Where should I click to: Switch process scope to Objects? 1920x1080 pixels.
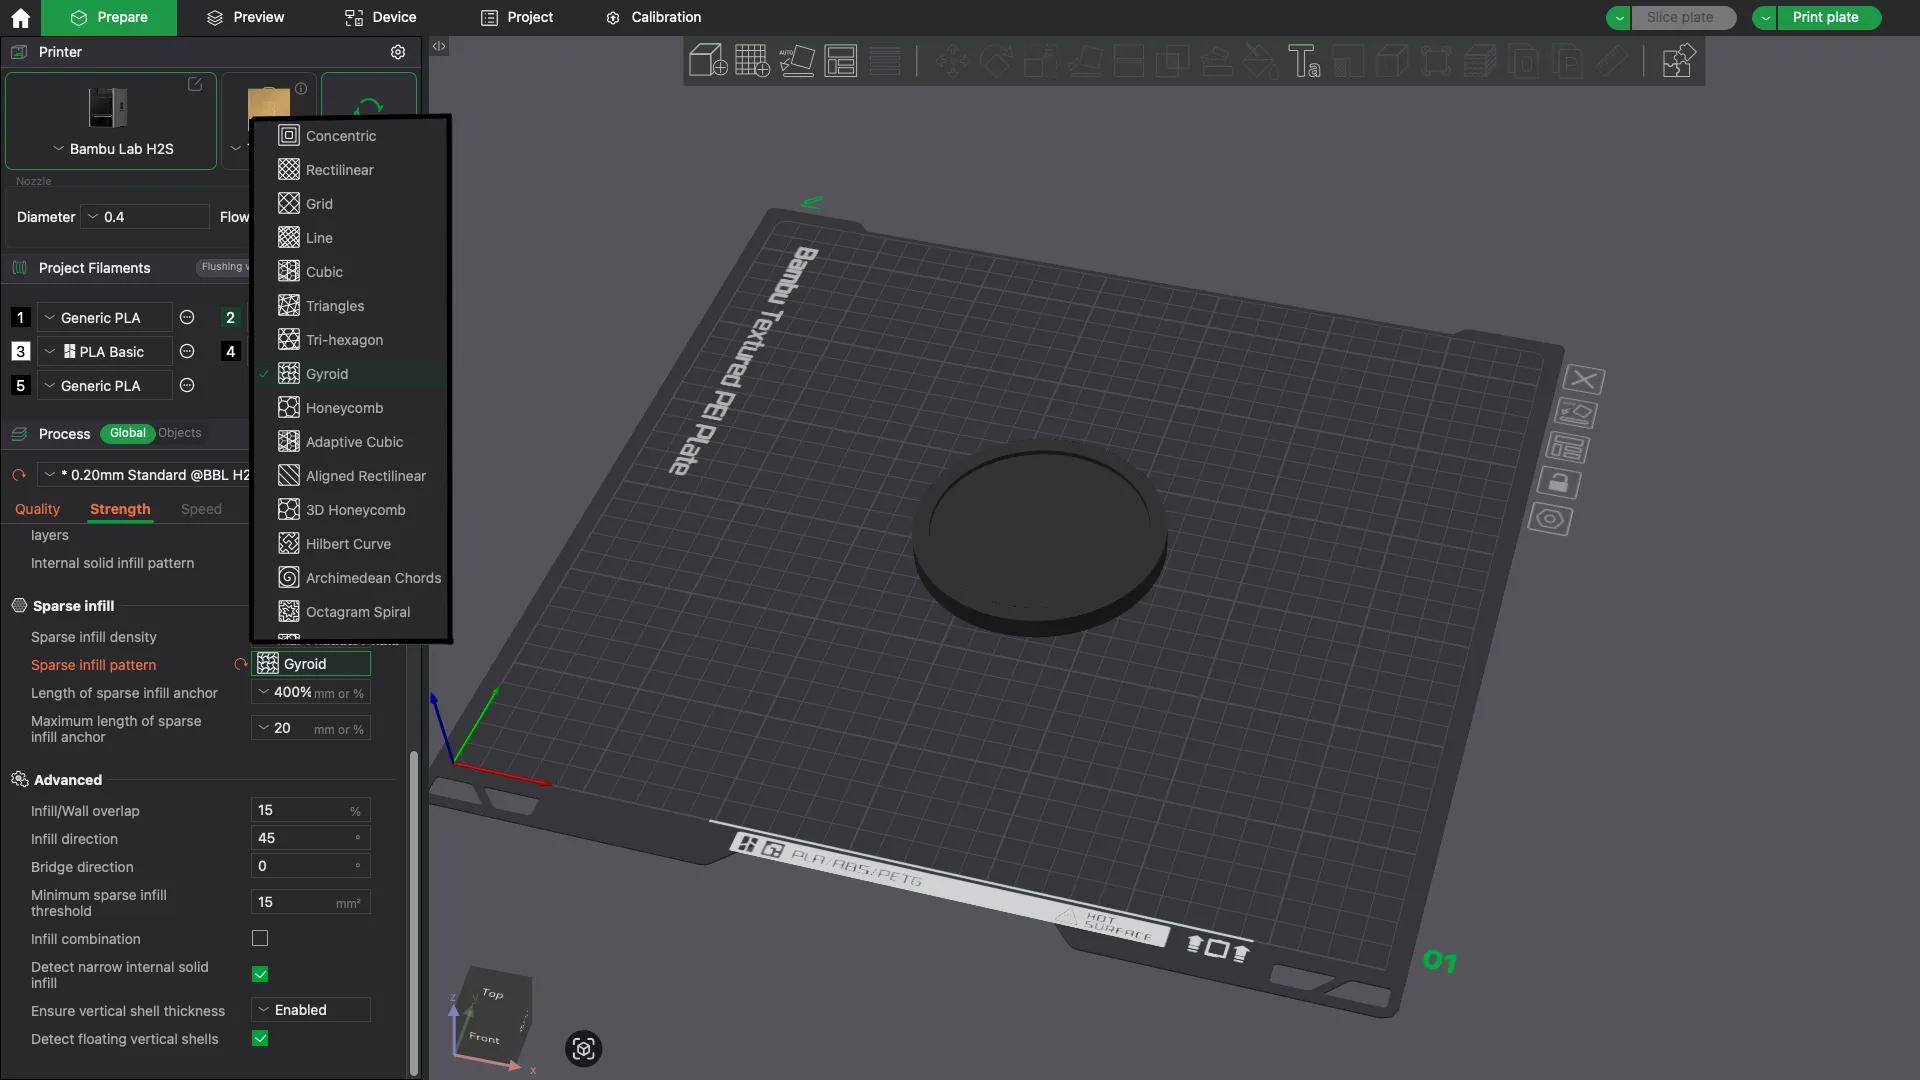click(180, 433)
